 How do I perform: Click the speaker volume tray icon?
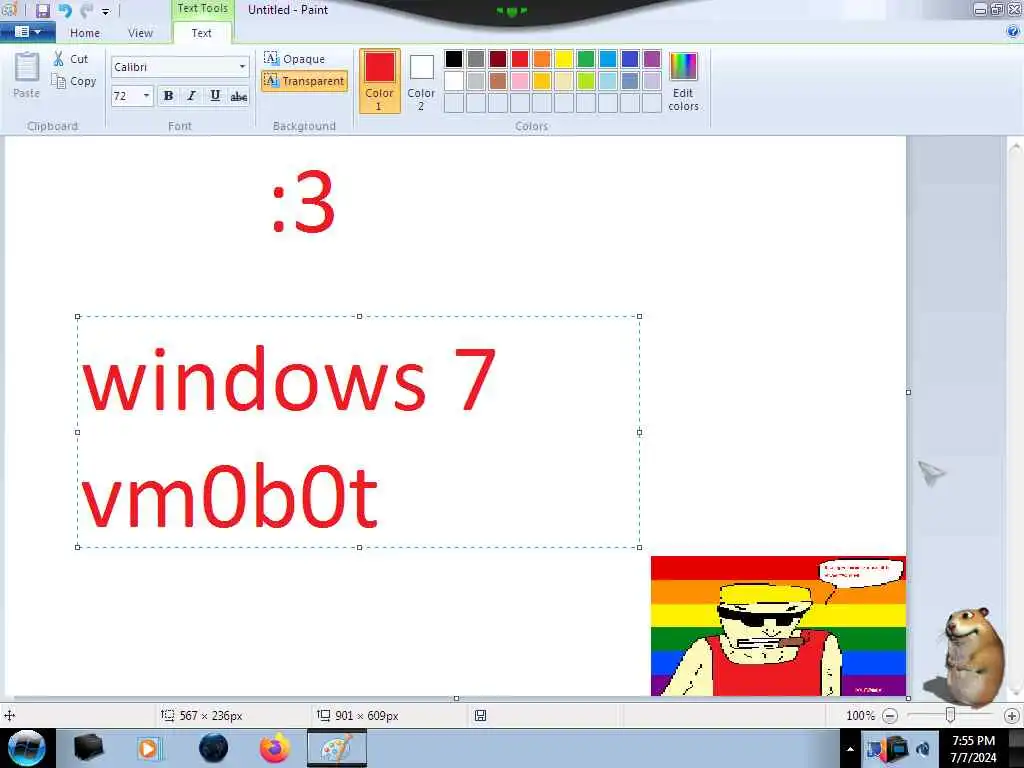point(923,749)
